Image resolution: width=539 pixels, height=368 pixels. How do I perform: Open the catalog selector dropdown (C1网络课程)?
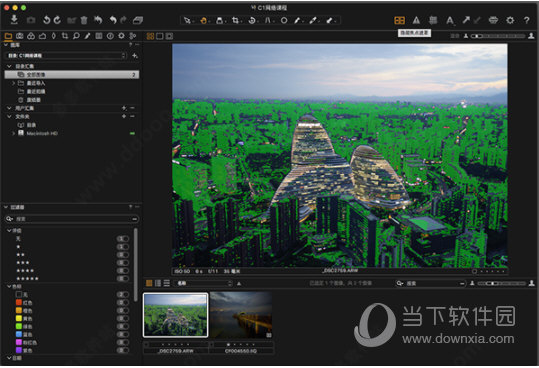click(66, 55)
